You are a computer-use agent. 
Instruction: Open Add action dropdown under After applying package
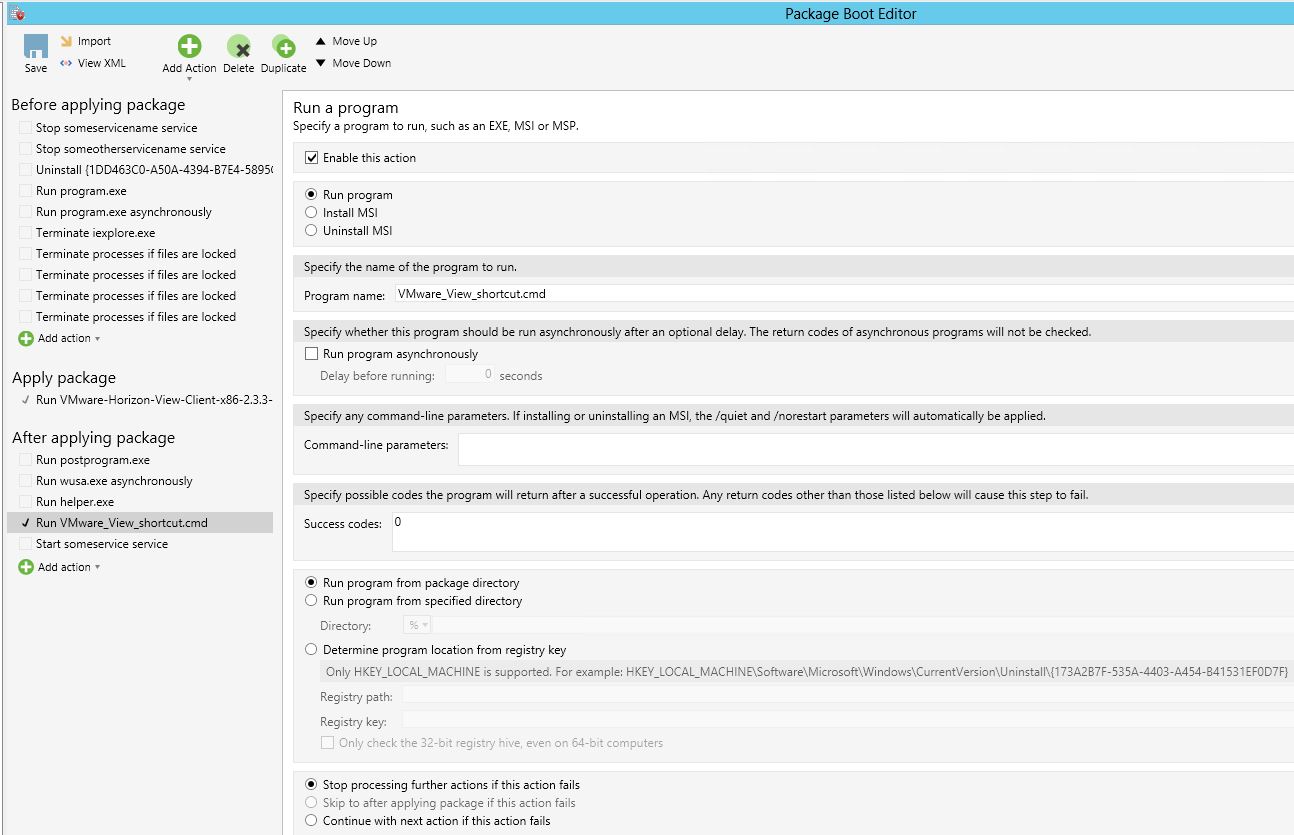(x=97, y=568)
